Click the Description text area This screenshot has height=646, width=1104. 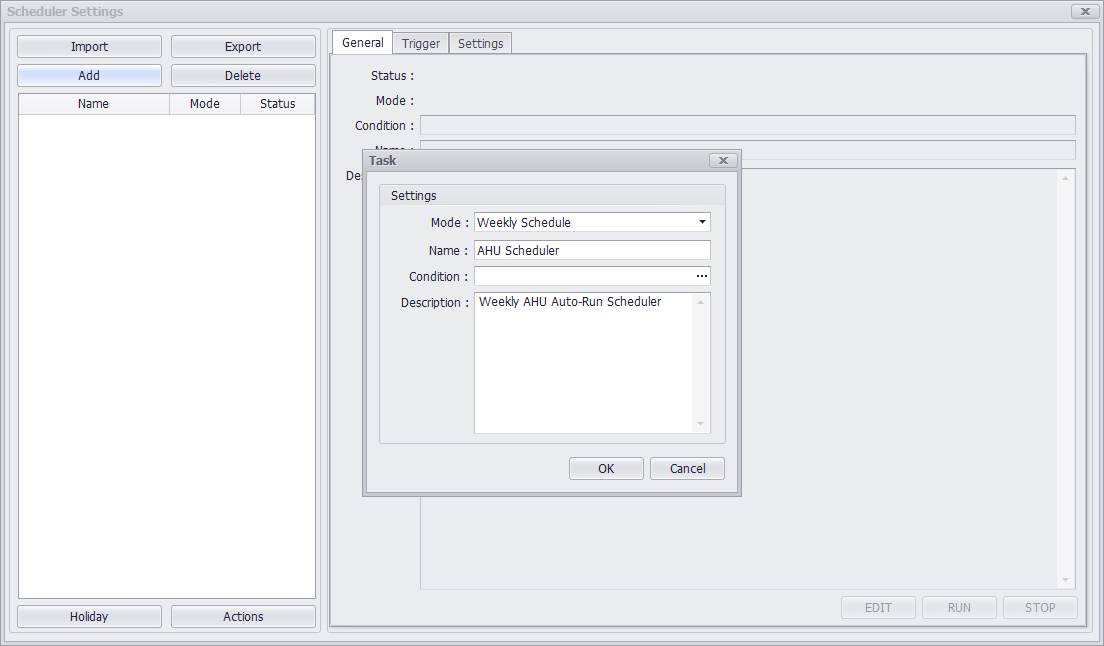[584, 363]
